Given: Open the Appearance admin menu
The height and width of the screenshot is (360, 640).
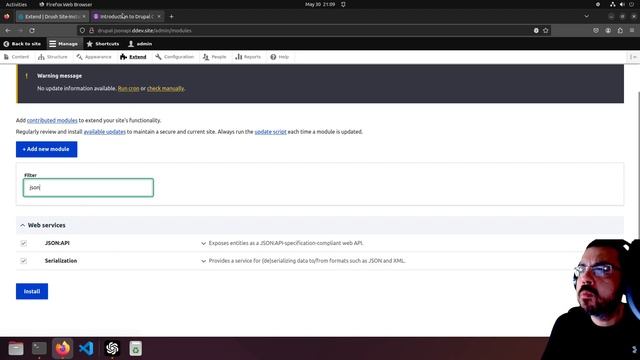Looking at the screenshot, I should tap(94, 57).
